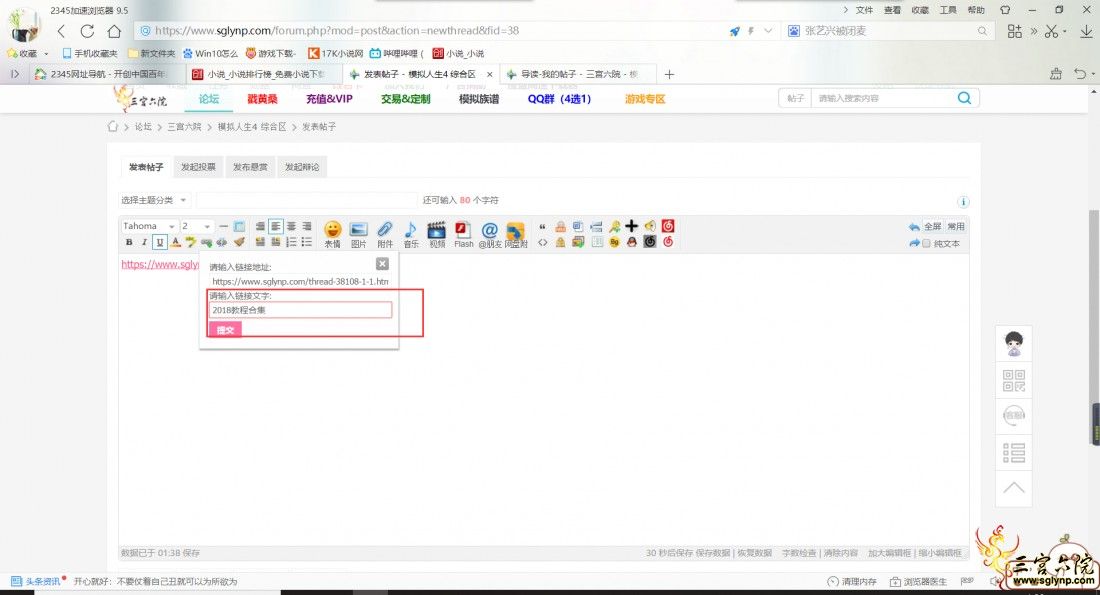Click the list view sidebar icon
Screen dimensions: 1100x595
(x=1014, y=453)
